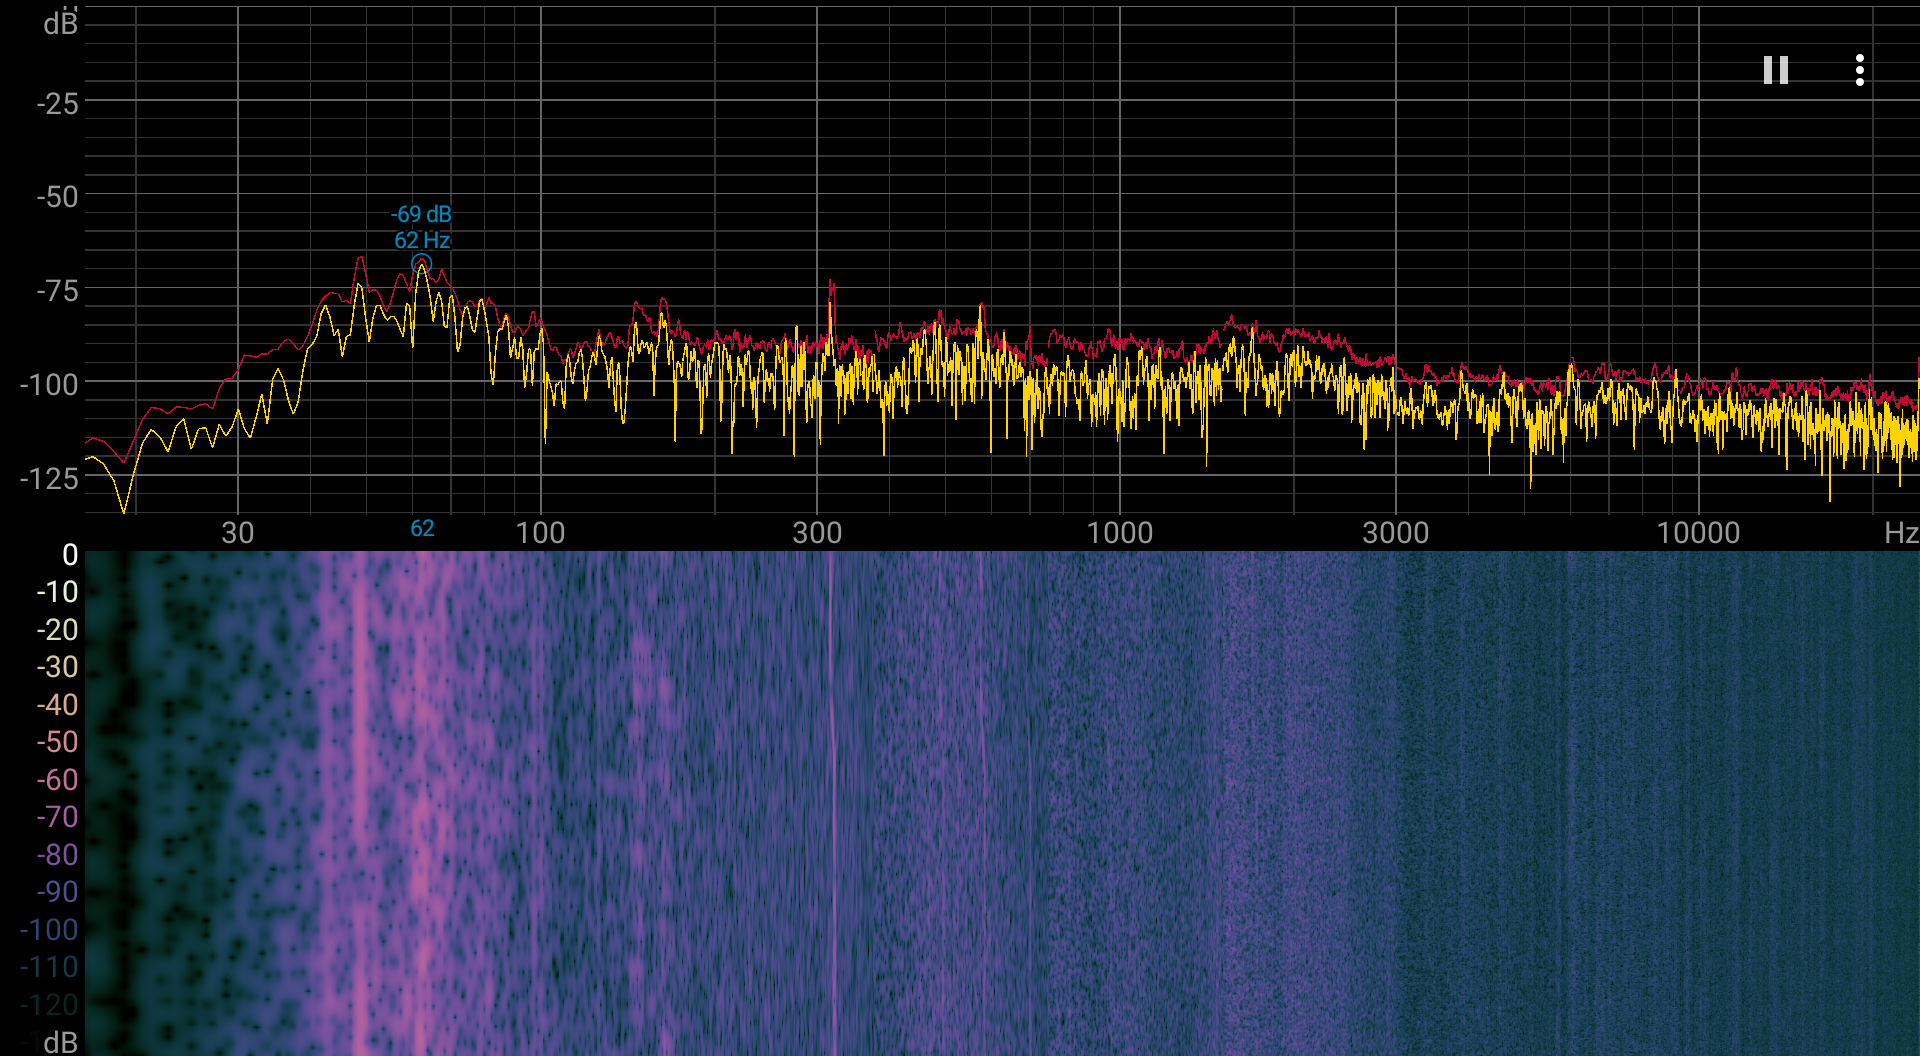Click the '-50' dB spectrum axis label

click(x=57, y=197)
